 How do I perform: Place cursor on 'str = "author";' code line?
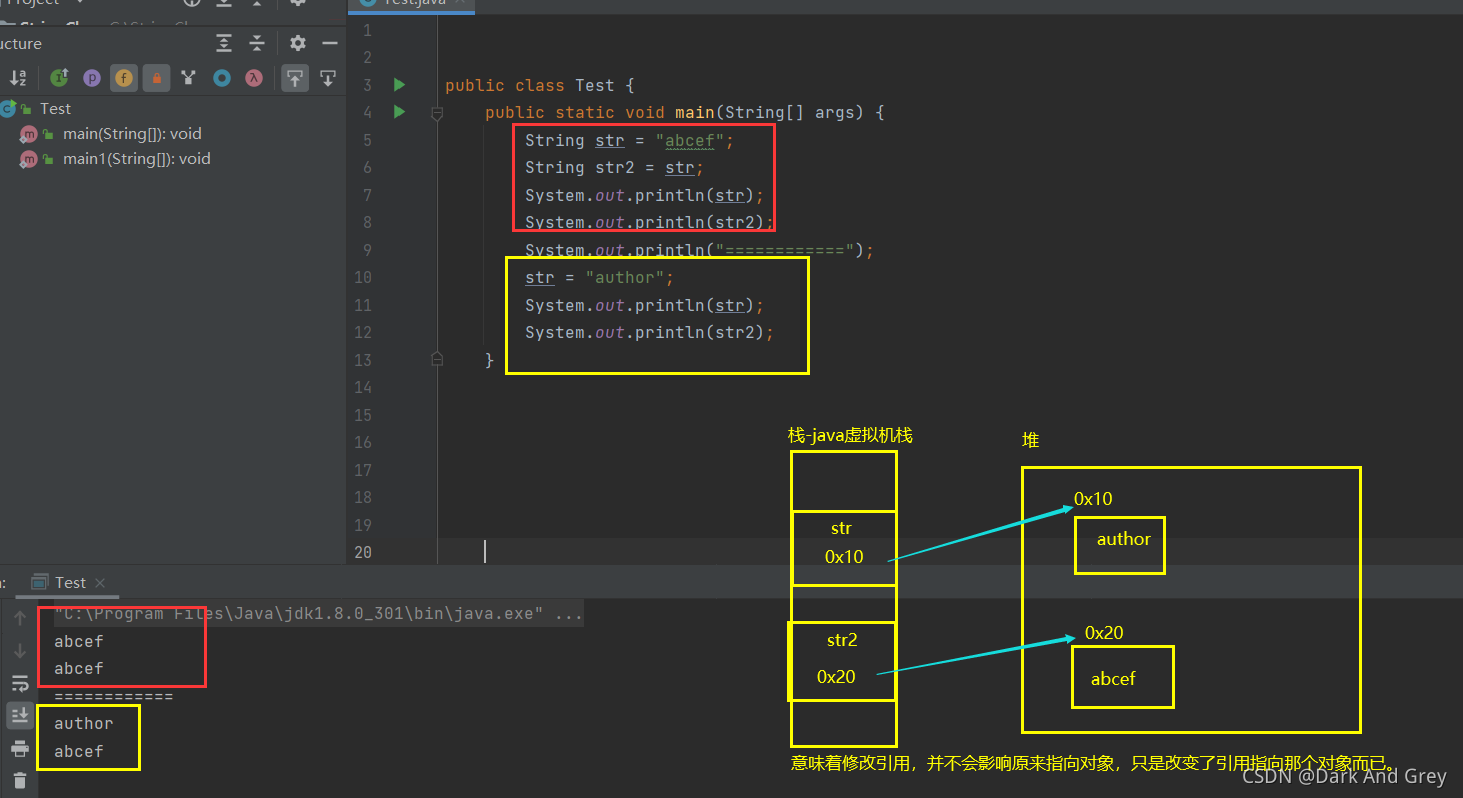point(600,277)
